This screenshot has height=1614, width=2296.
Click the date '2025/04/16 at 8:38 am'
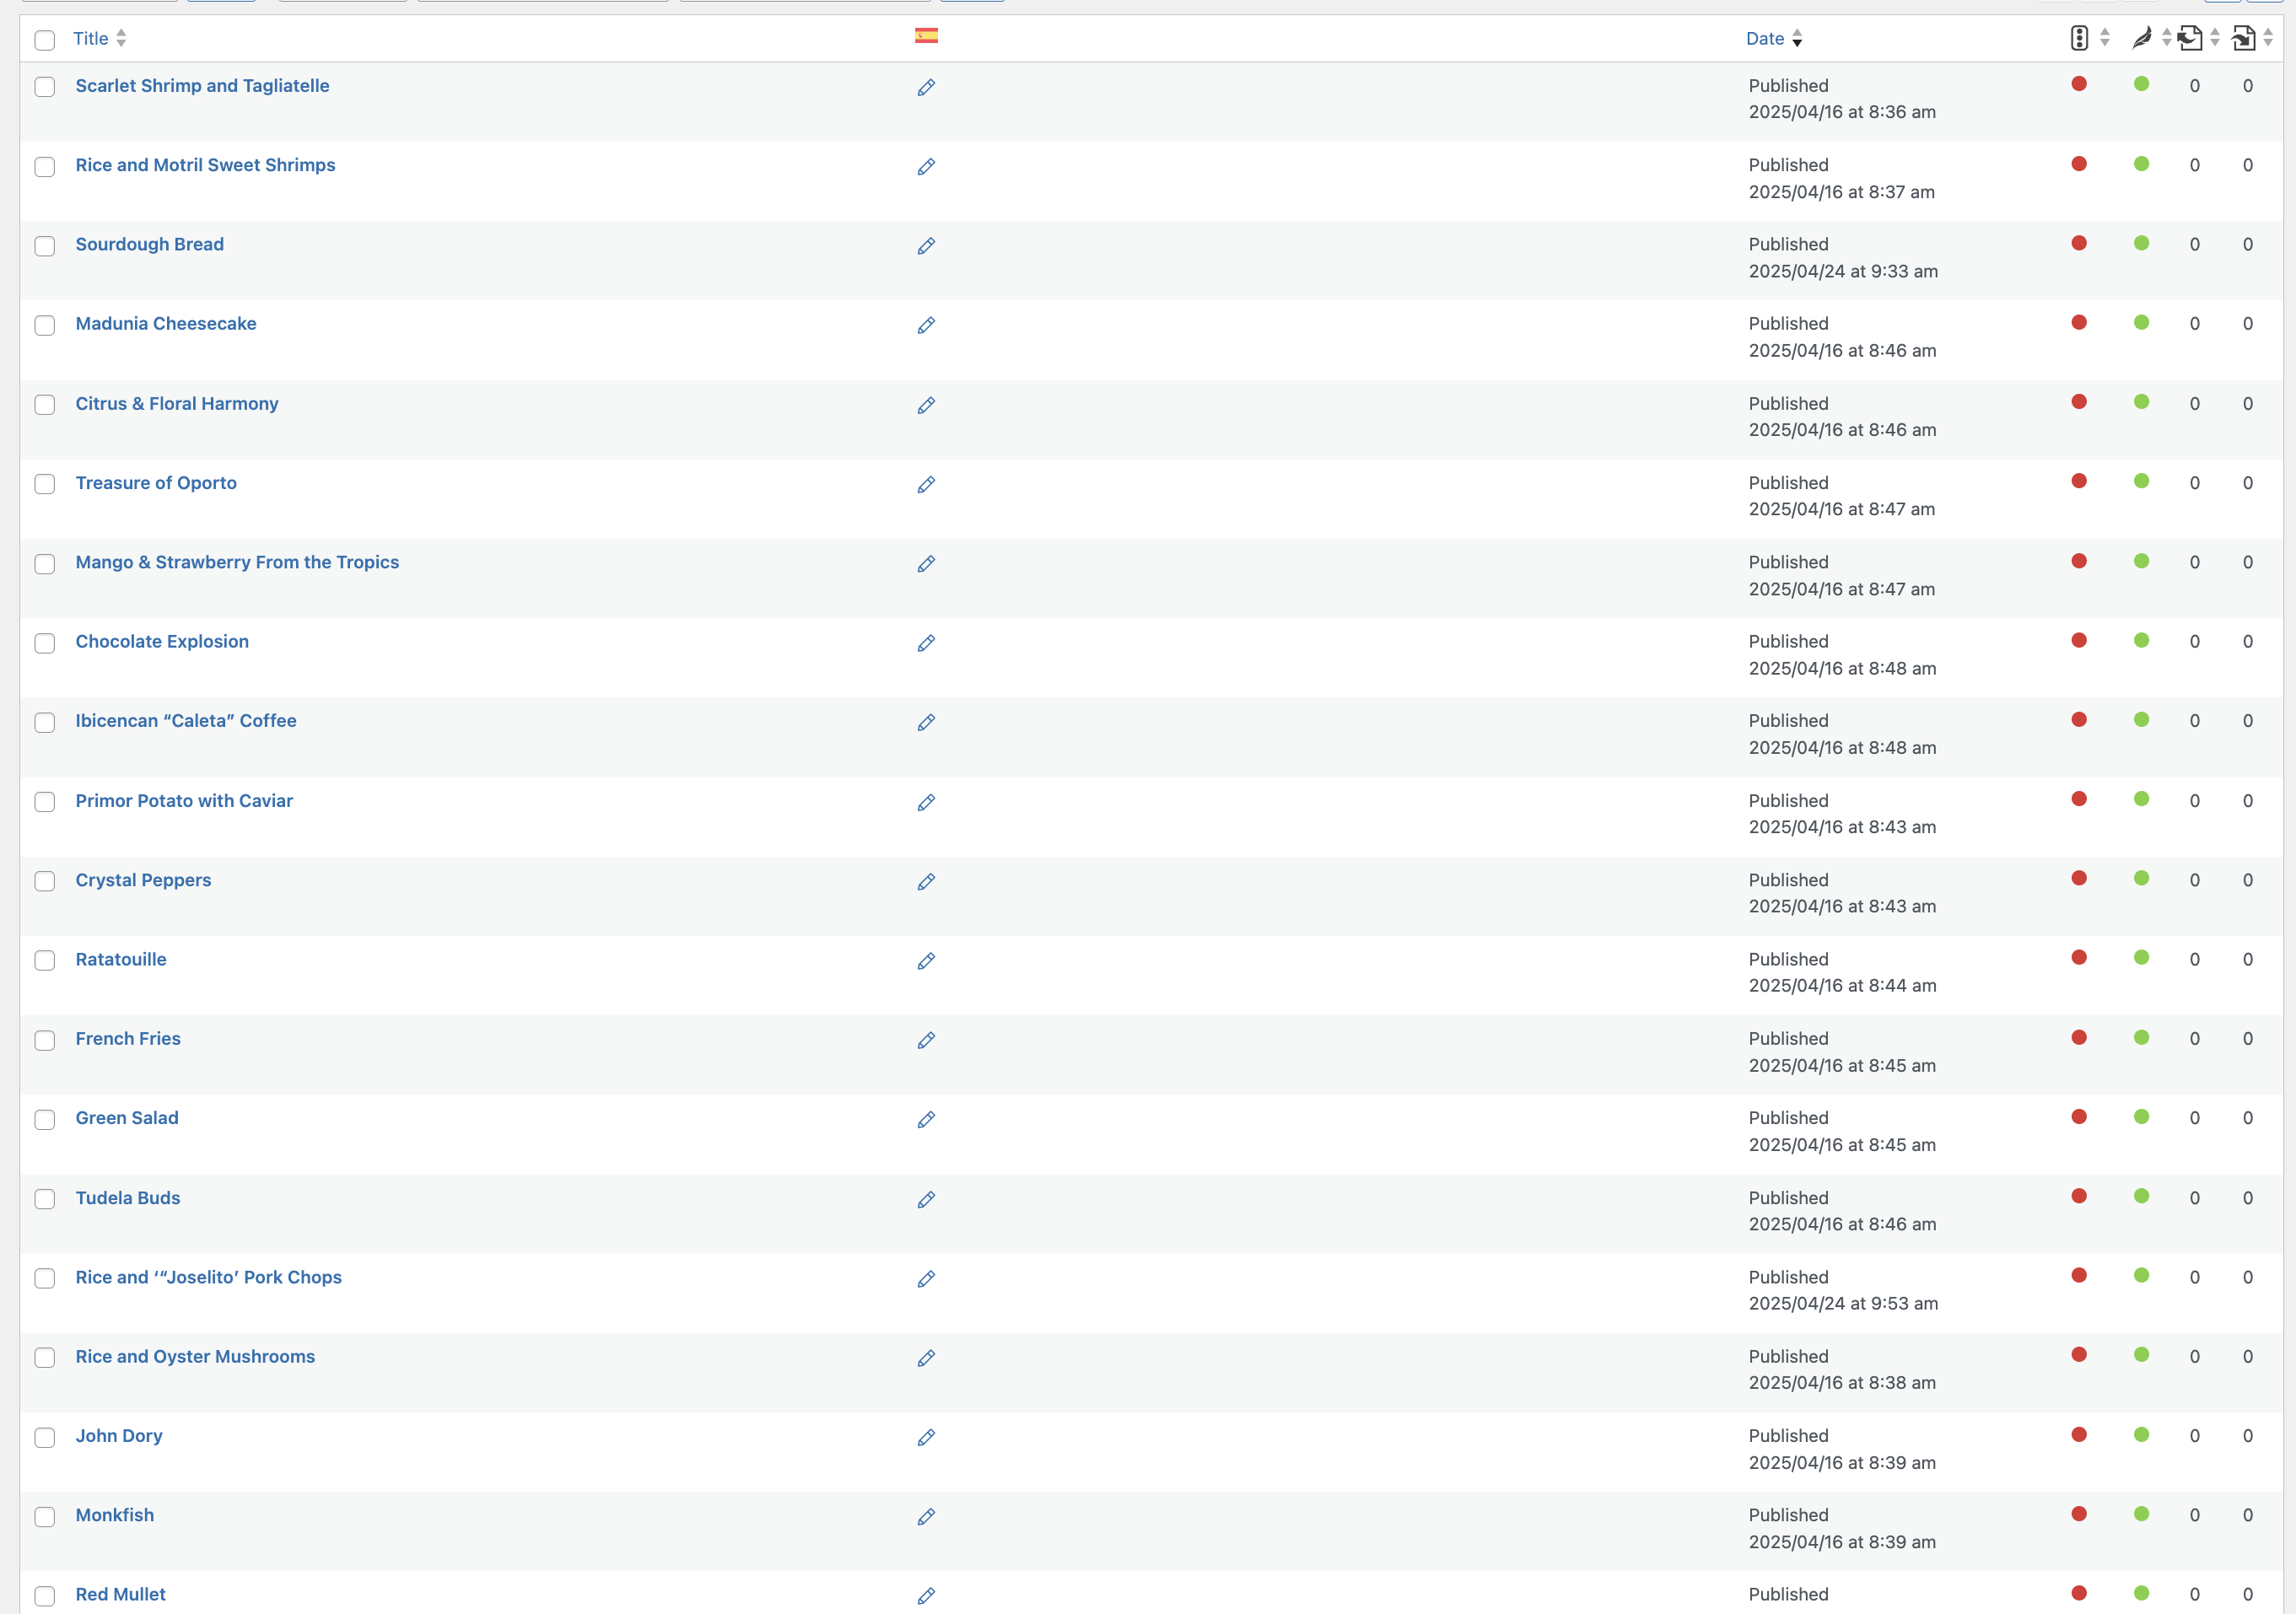(1842, 1383)
